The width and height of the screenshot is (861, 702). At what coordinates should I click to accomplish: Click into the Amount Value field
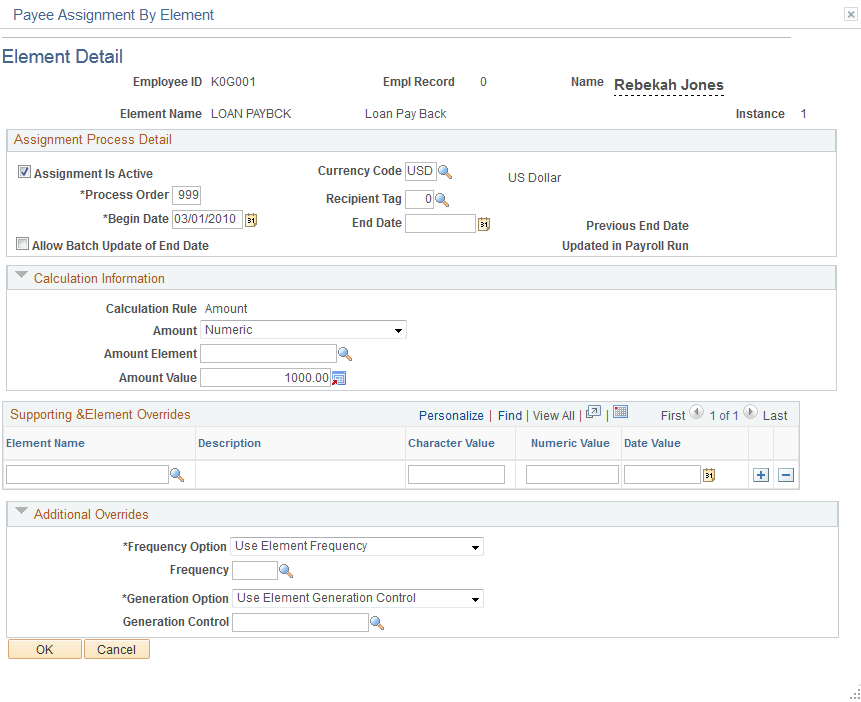point(265,378)
